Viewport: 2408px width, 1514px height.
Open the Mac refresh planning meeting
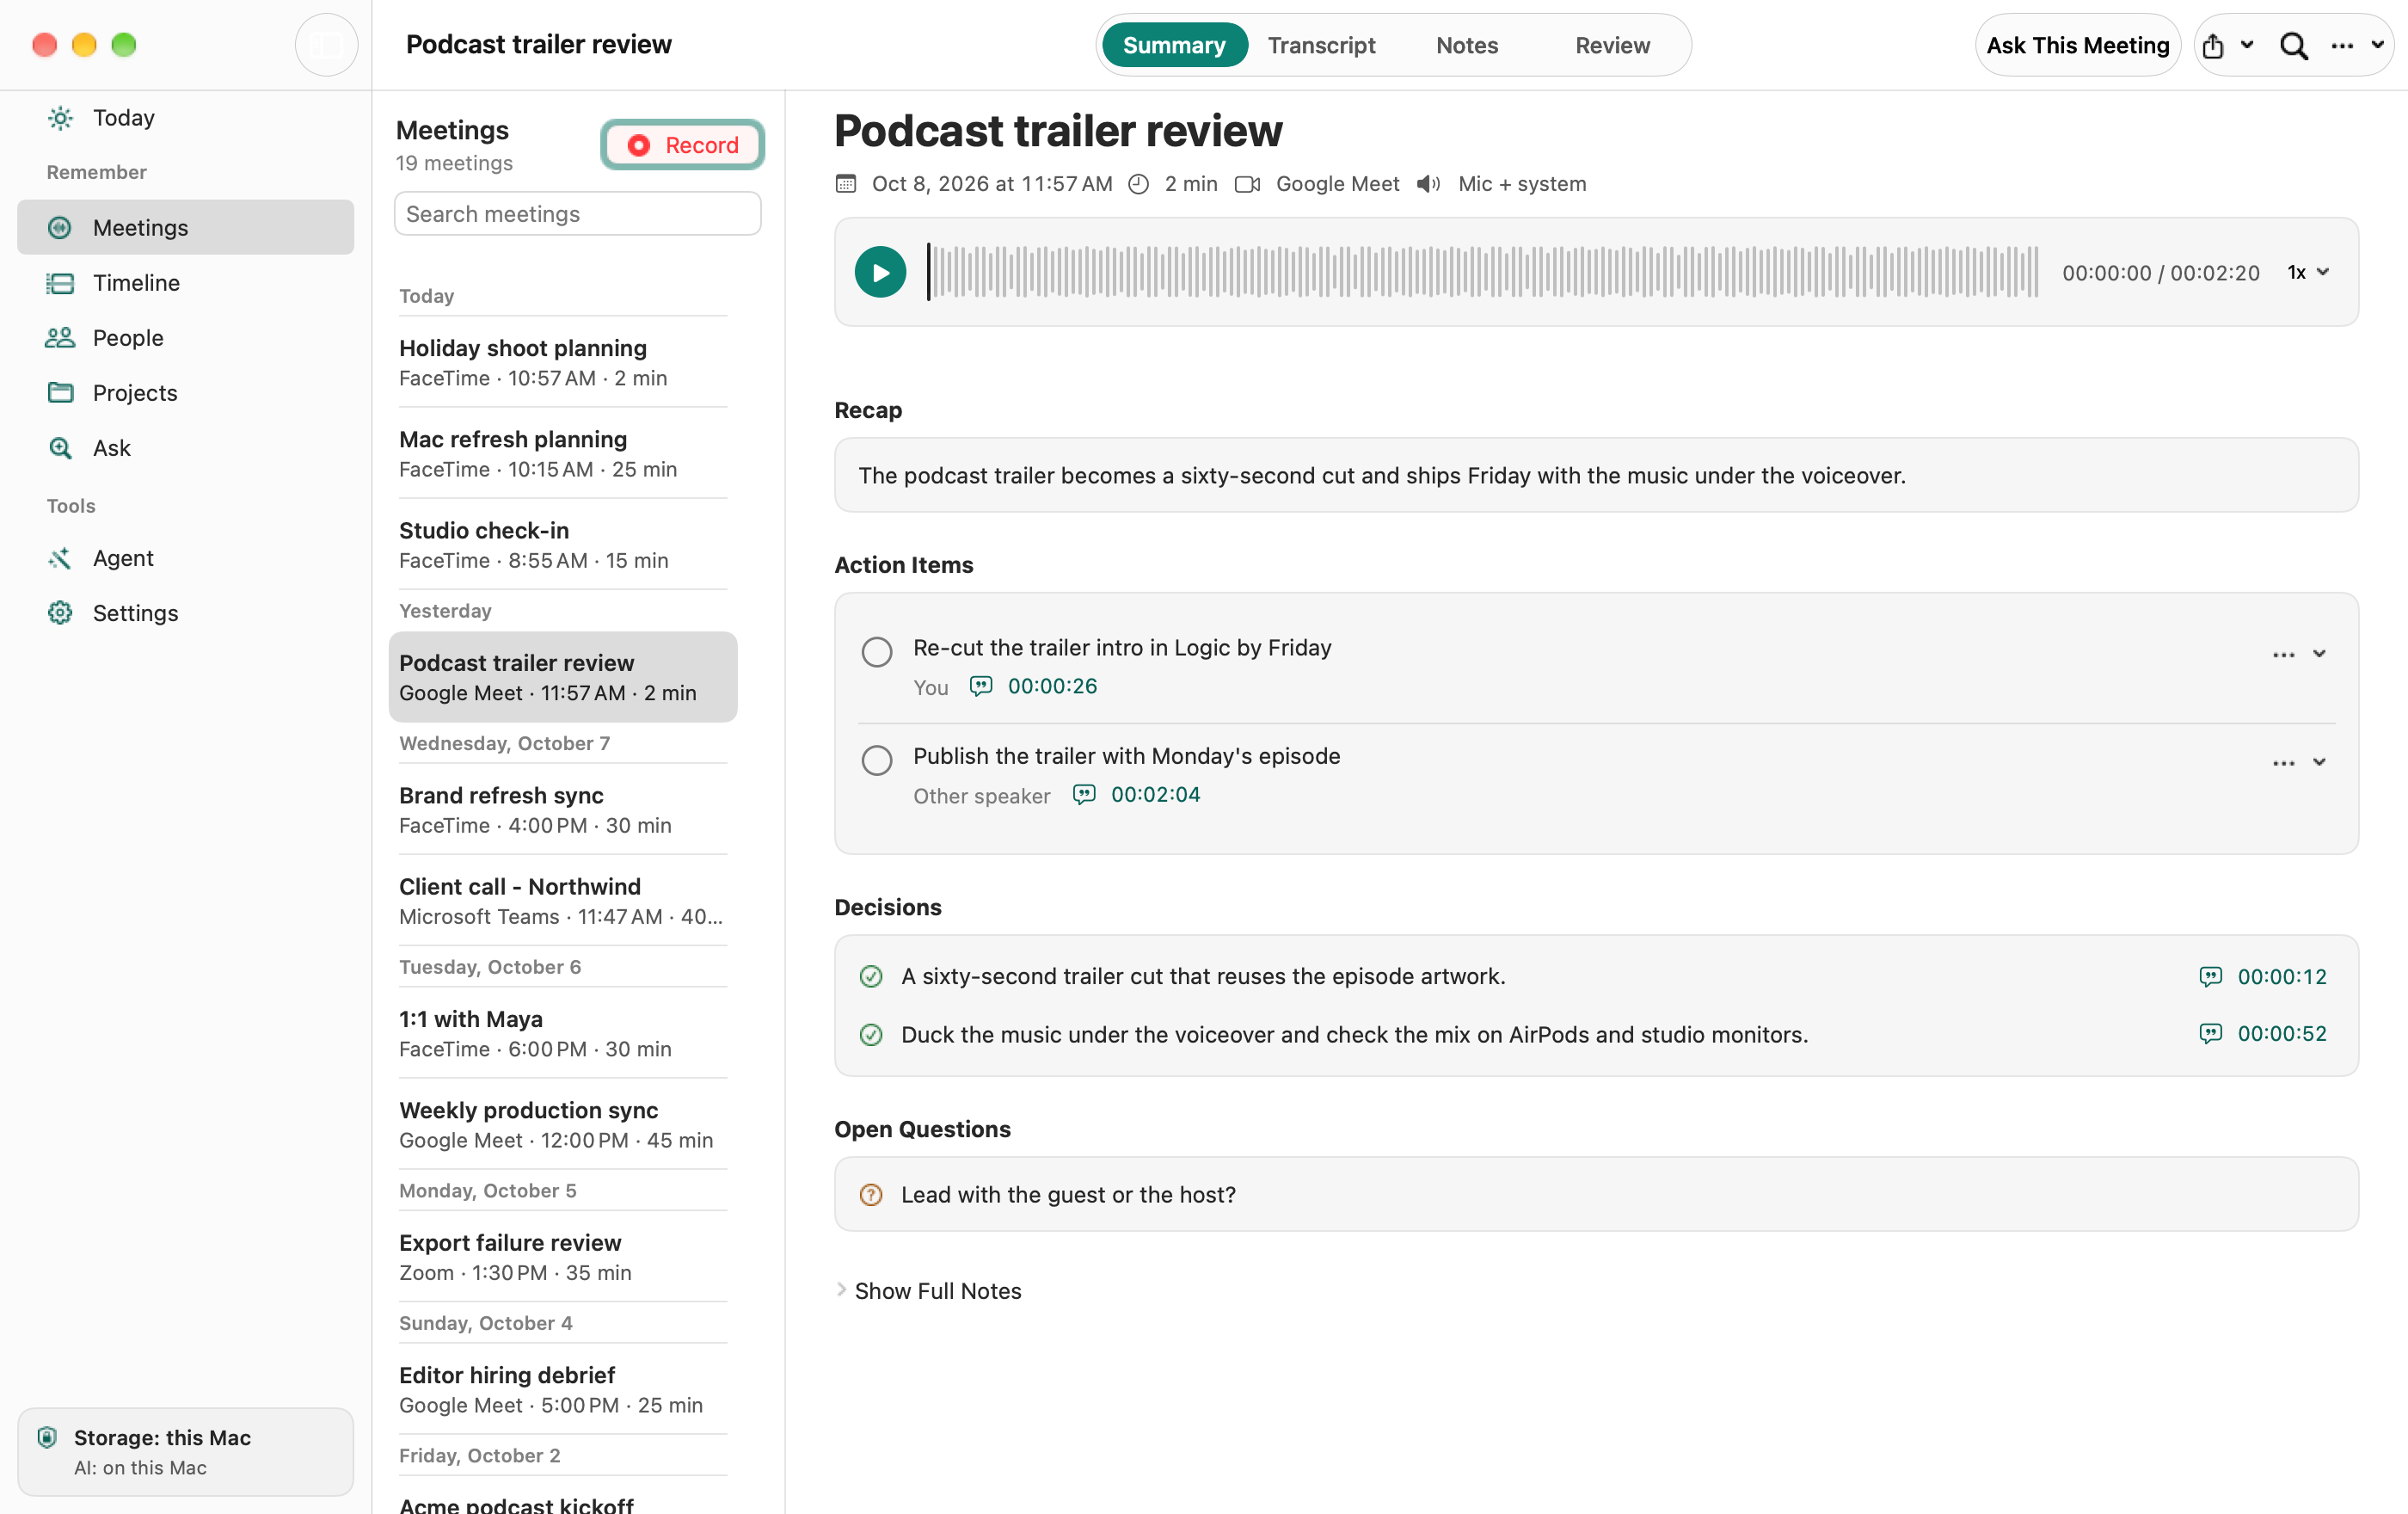click(x=563, y=454)
